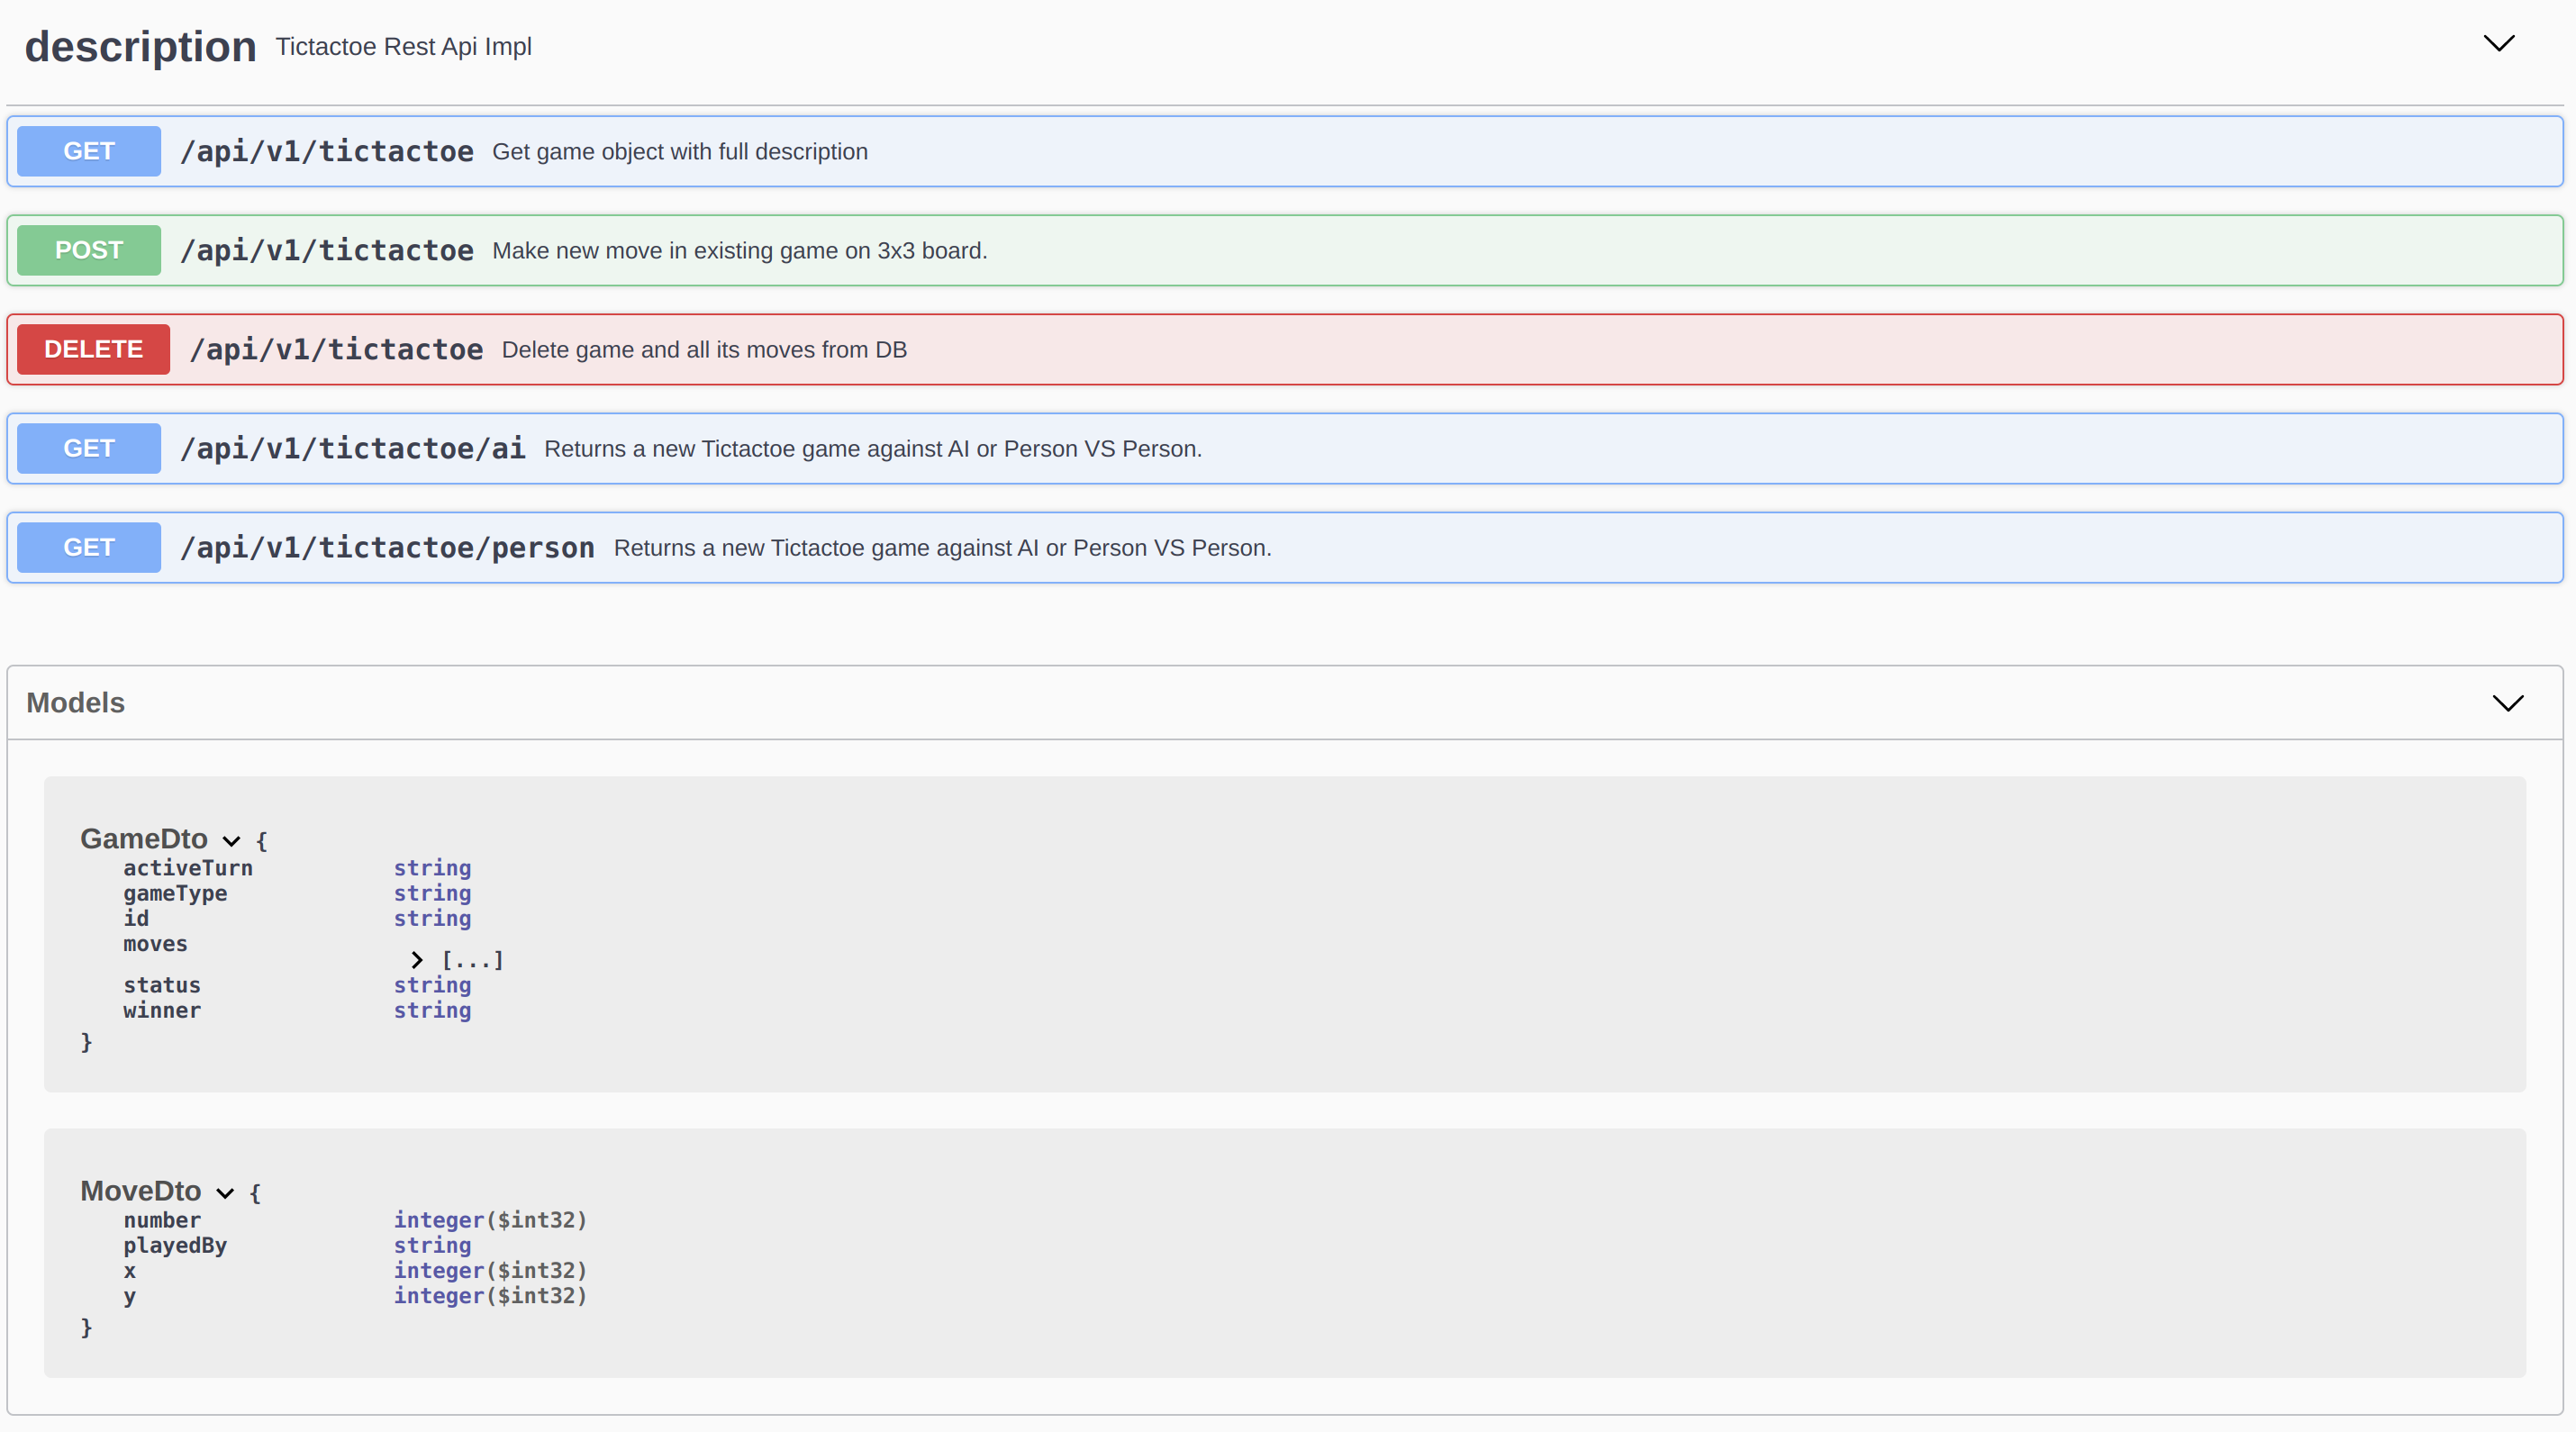This screenshot has width=2576, height=1432.
Task: Click the MoveDto model name
Action: (141, 1191)
